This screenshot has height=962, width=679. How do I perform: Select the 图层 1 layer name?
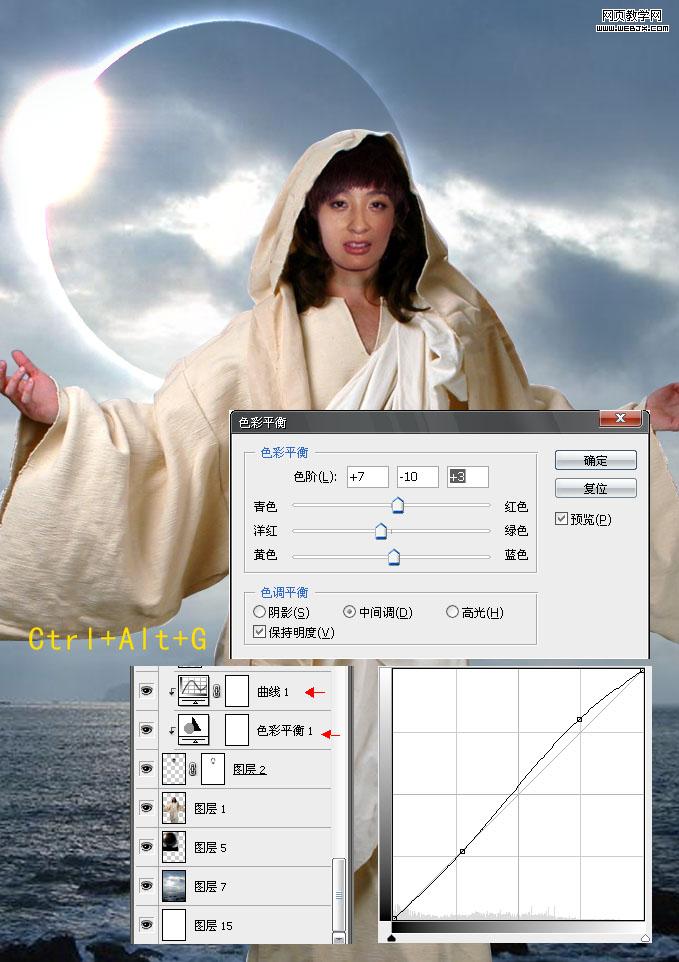pyautogui.click(x=210, y=808)
